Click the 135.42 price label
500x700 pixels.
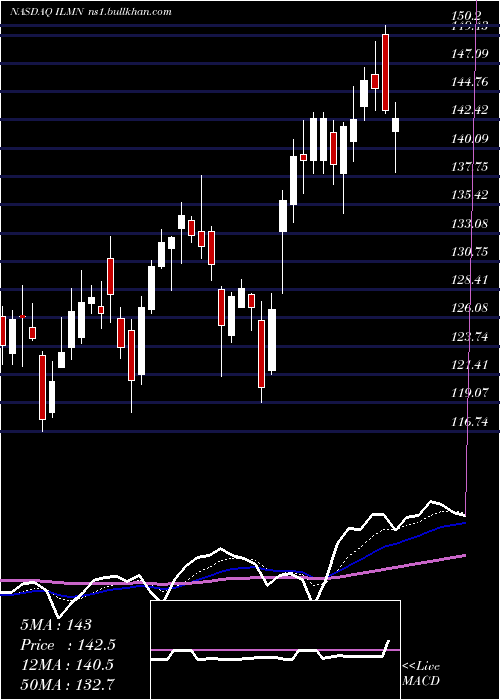(x=469, y=195)
